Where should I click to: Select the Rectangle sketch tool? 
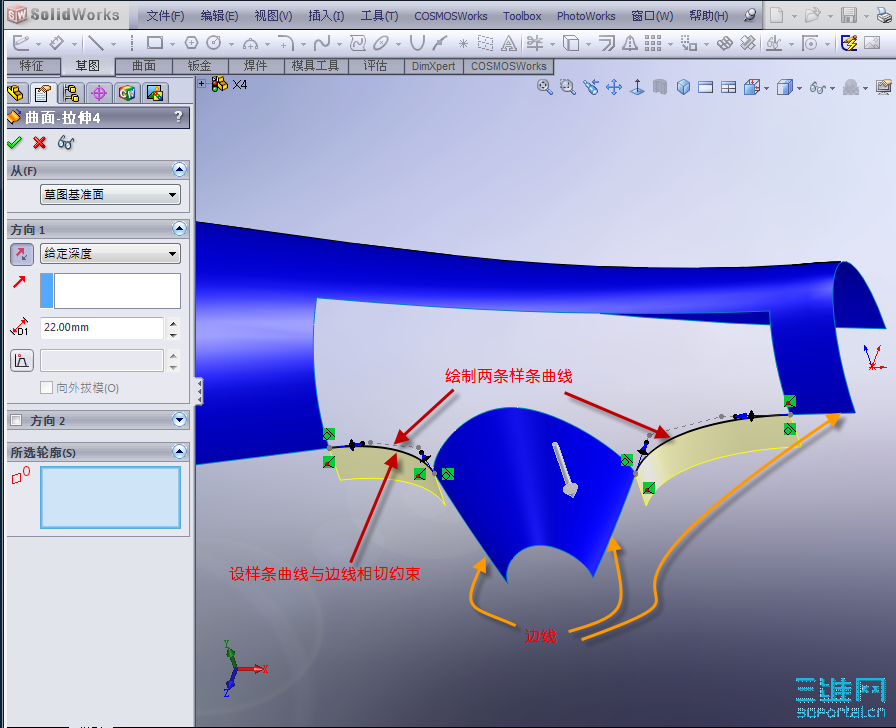[x=155, y=43]
